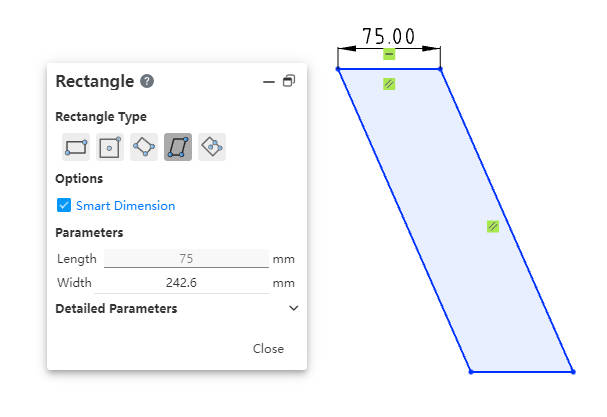The height and width of the screenshot is (417, 607).
Task: Click the top parallel constraint marker
Action: [389, 85]
